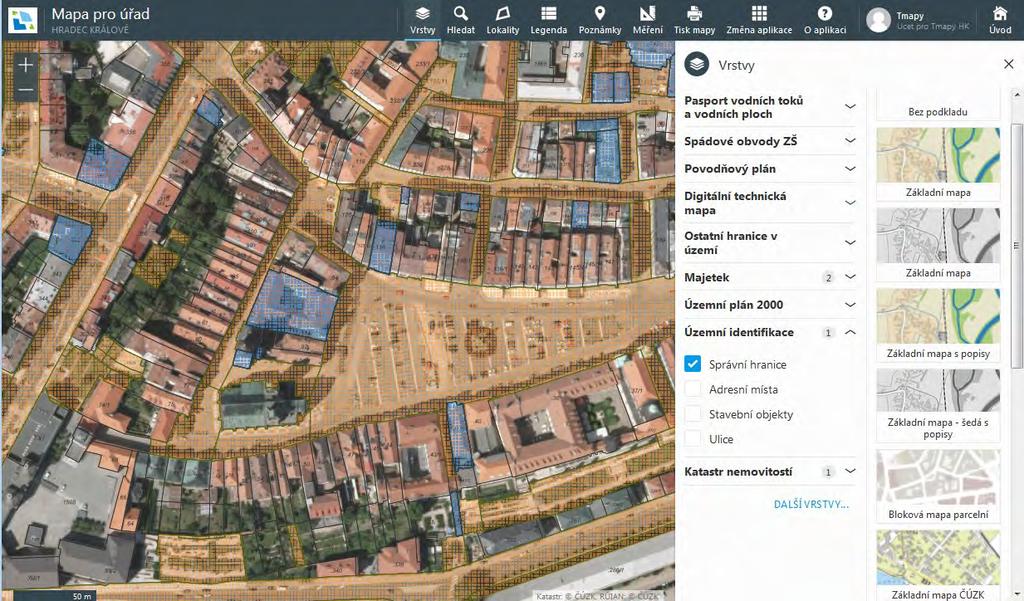This screenshot has width=1024, height=601.
Task: Zoom out on the map
Action: click(25, 89)
